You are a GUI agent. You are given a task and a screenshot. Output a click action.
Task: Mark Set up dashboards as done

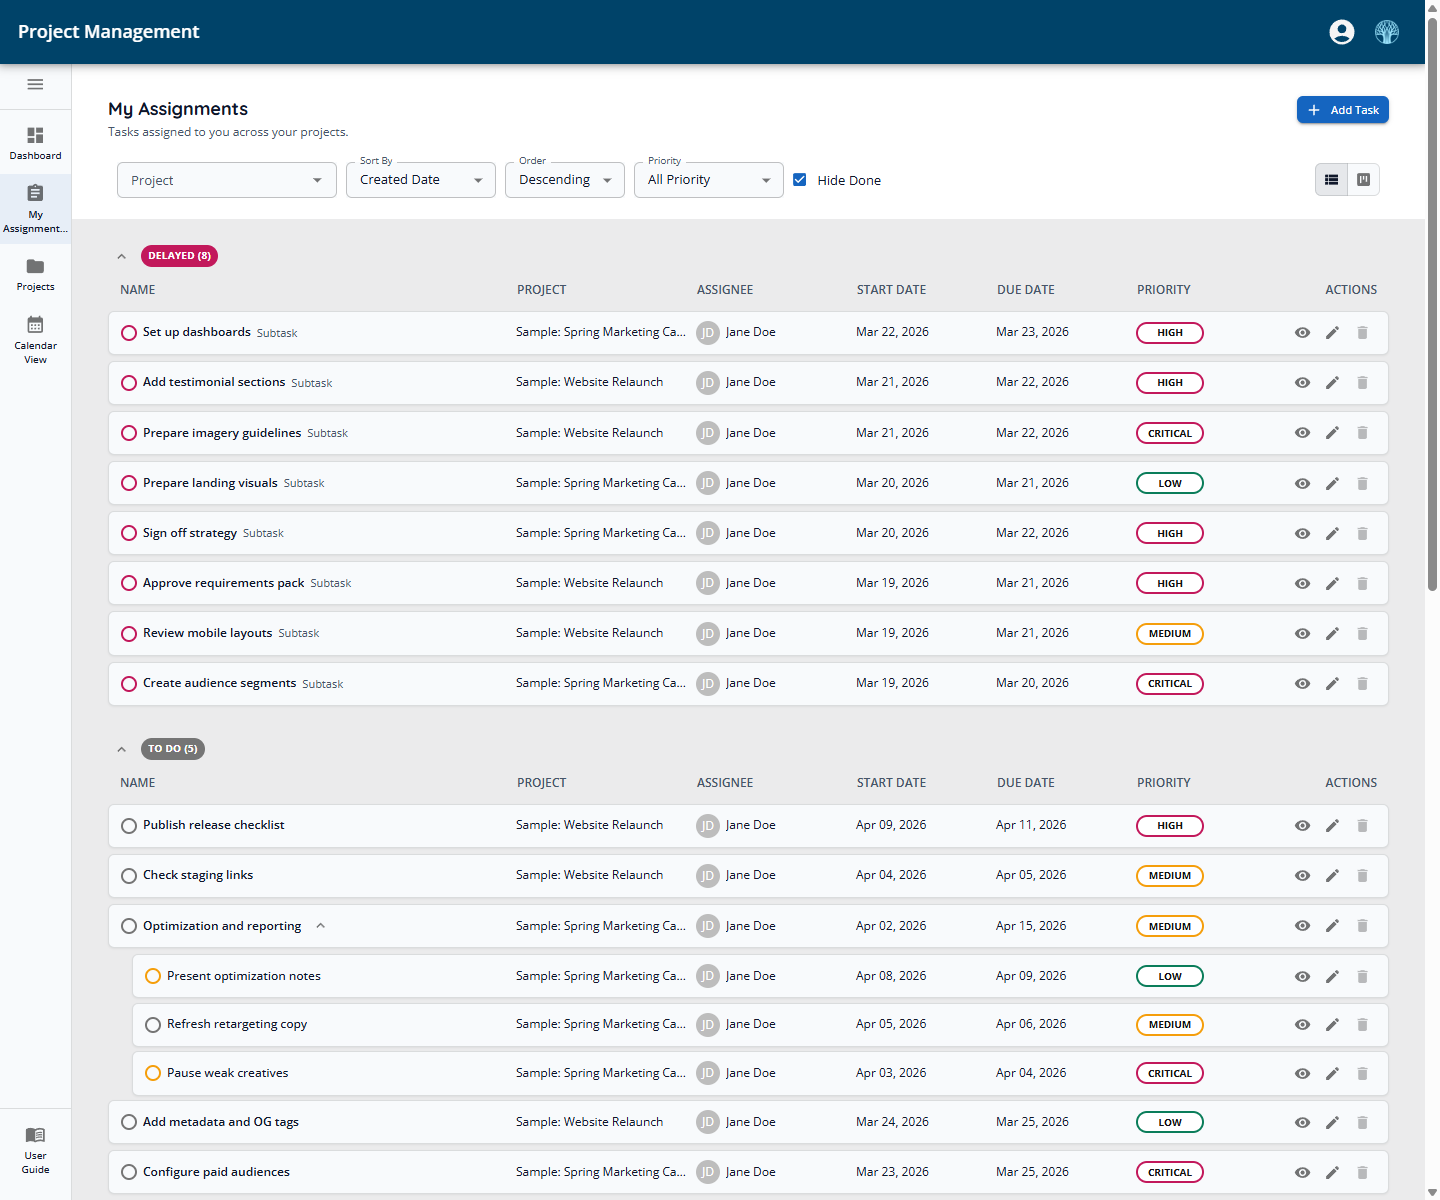[x=129, y=333]
